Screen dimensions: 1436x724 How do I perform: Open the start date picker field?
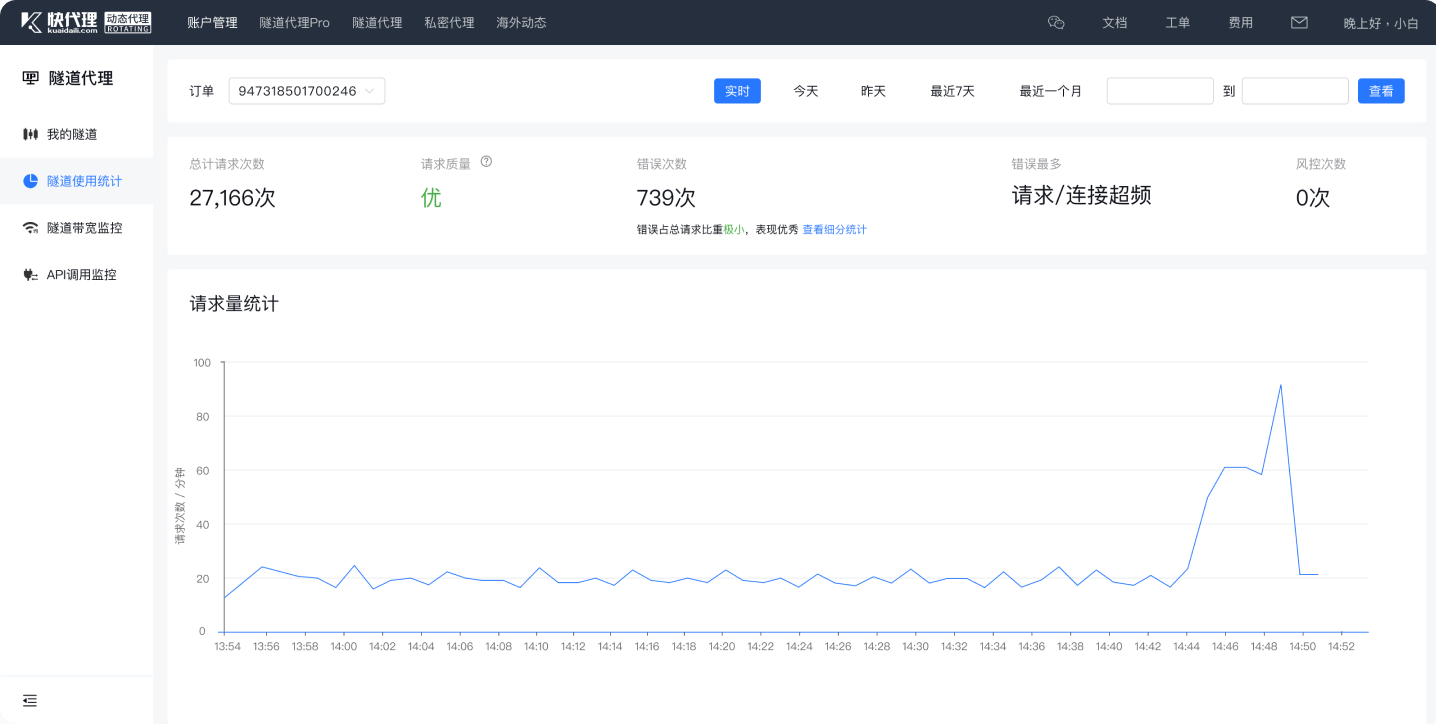[x=1160, y=90]
